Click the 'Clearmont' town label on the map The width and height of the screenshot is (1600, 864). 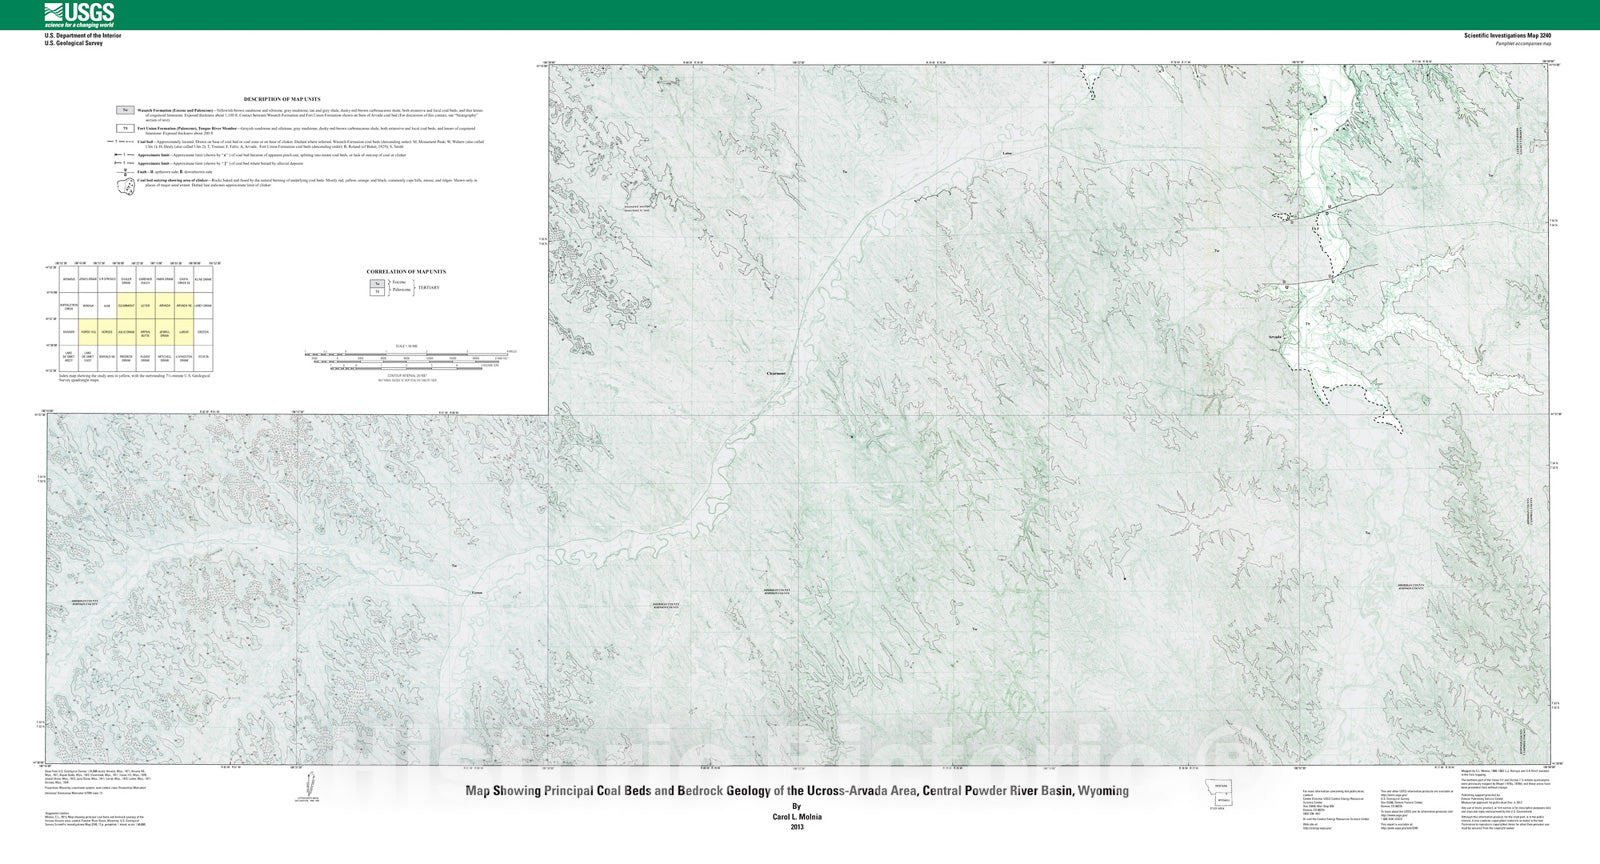(x=776, y=374)
